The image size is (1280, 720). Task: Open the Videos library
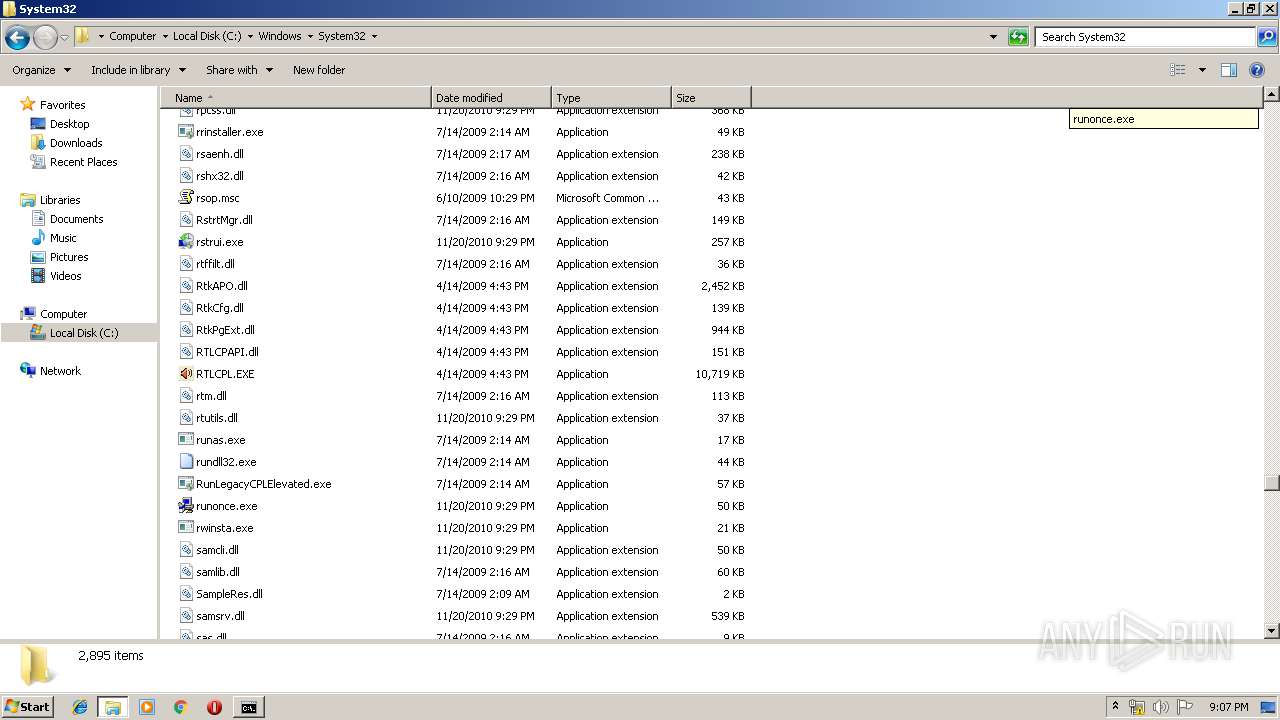coord(65,276)
